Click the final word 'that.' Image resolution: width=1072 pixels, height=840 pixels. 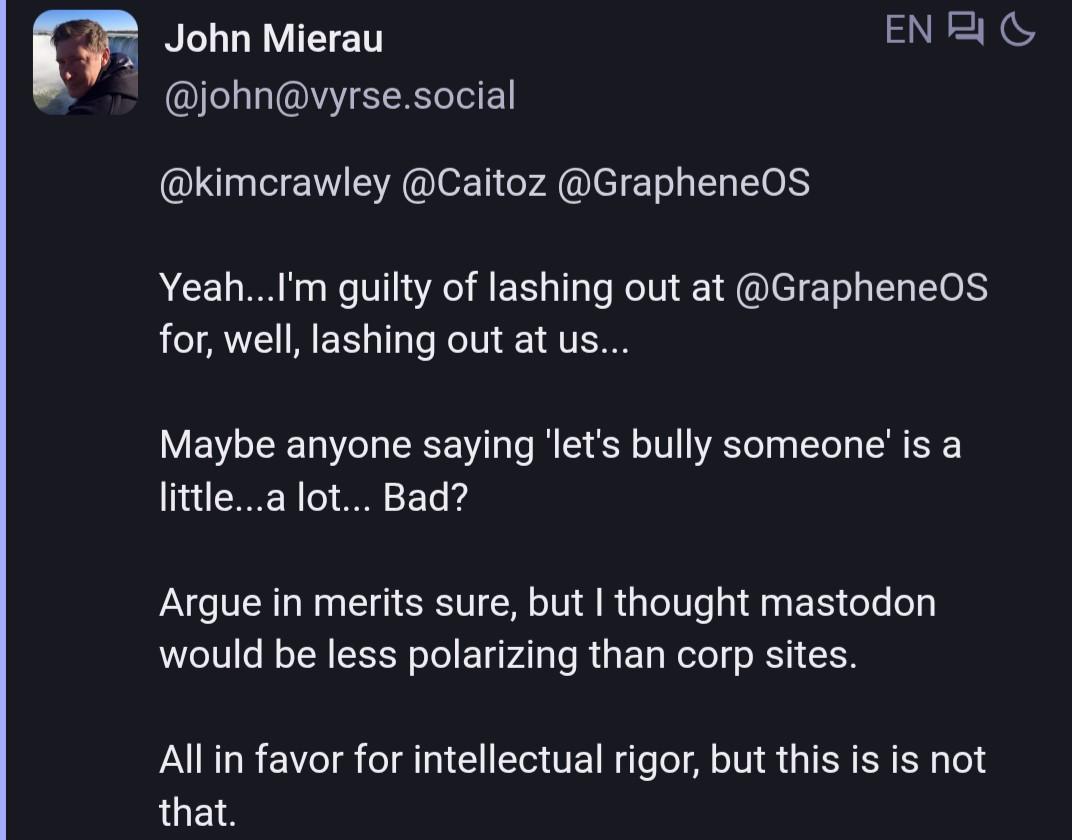pyautogui.click(x=198, y=813)
